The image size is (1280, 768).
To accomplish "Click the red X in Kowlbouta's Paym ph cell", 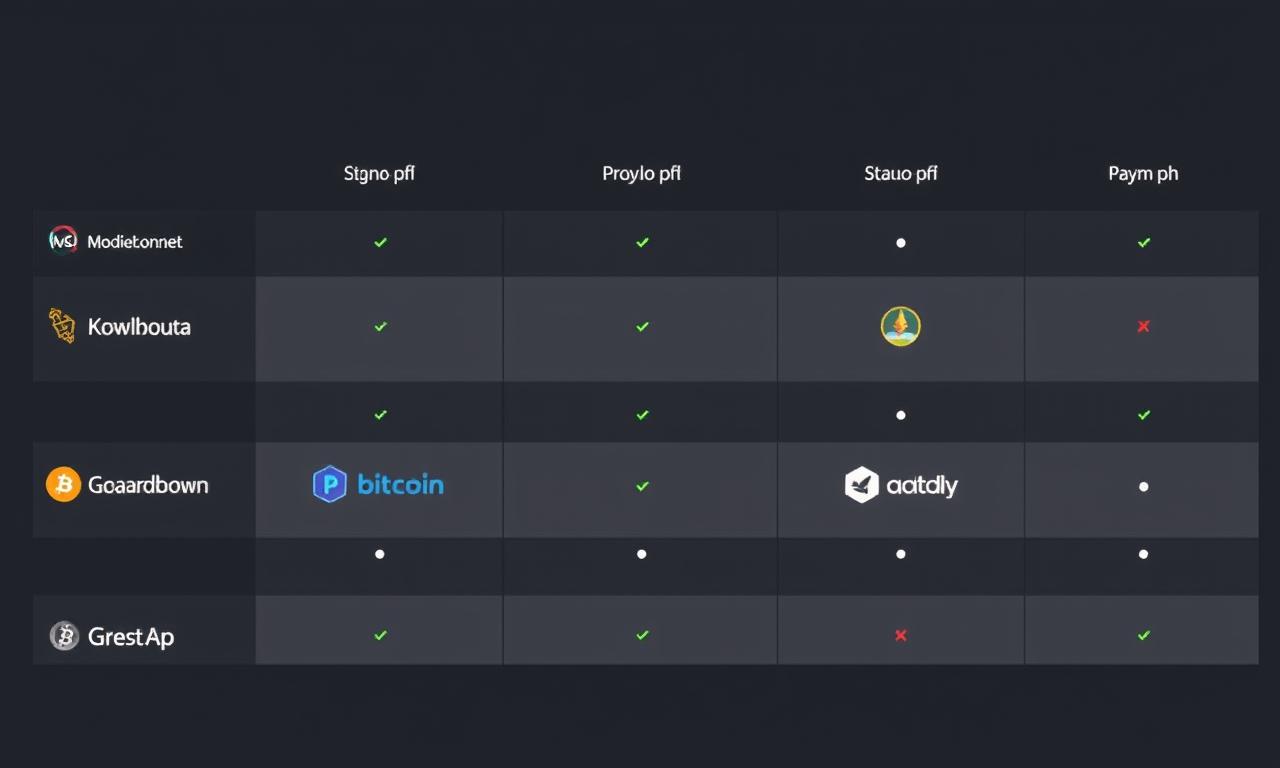I will point(1144,326).
